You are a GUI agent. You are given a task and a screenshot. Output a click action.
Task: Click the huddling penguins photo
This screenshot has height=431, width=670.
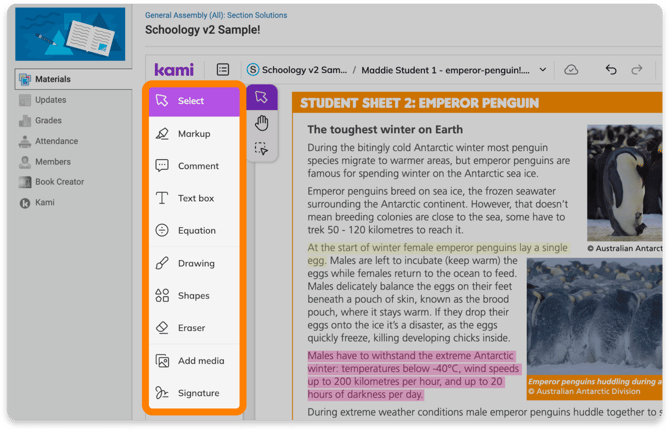pyautogui.click(x=594, y=317)
